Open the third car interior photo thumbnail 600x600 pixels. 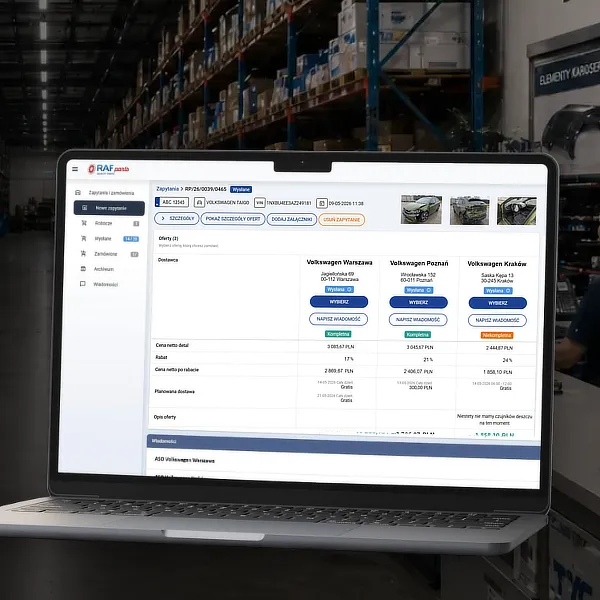517,211
